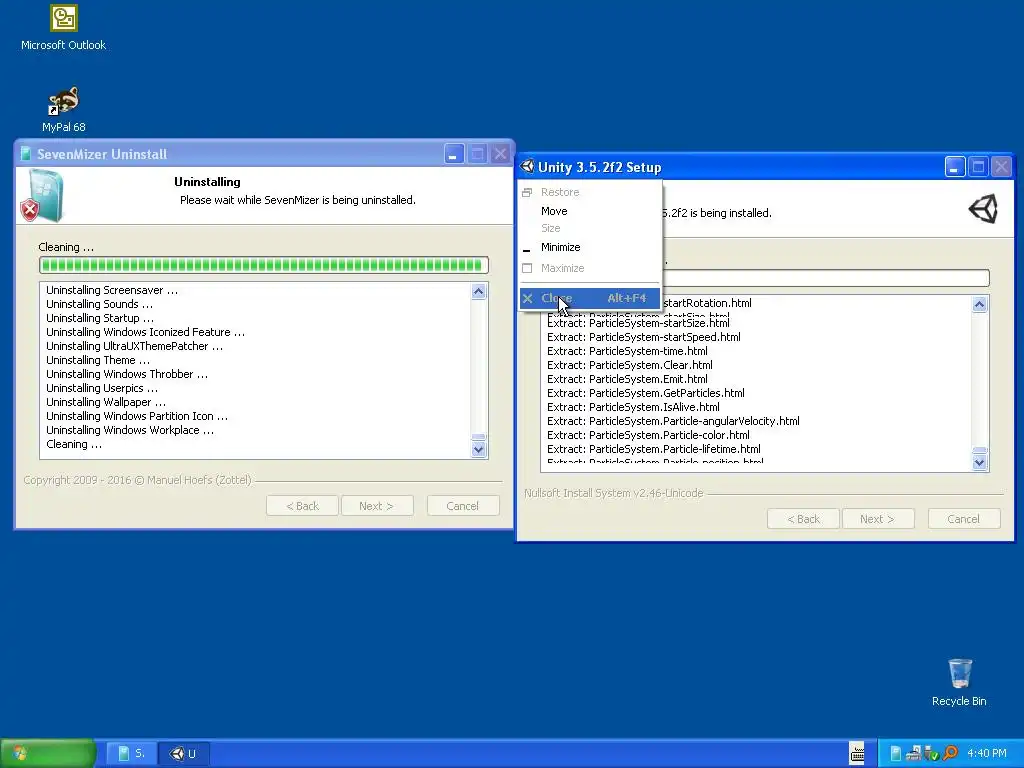
Task: Click the orange magnifier tray icon
Action: (x=950, y=754)
